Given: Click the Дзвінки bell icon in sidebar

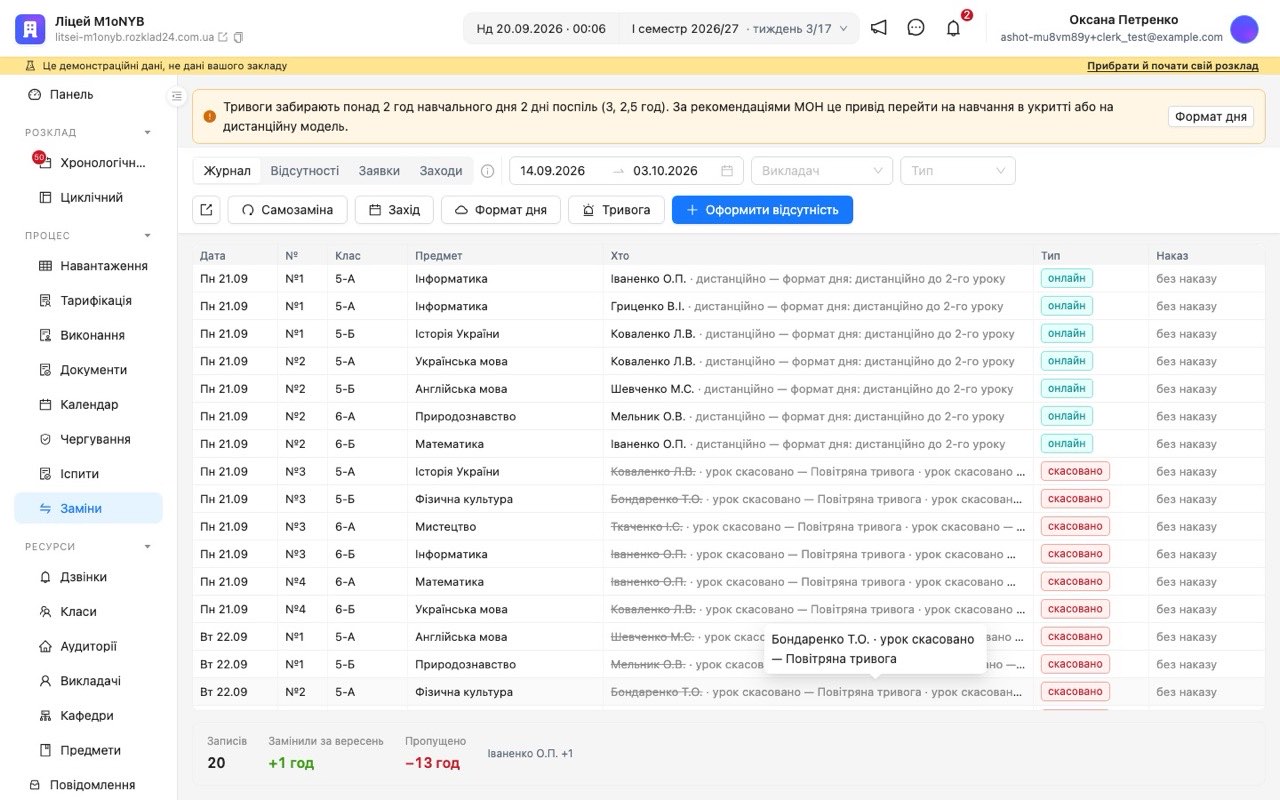Looking at the screenshot, I should coord(45,577).
